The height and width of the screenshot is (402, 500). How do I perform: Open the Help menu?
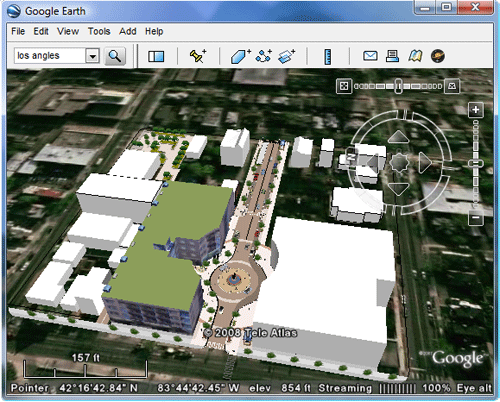pos(154,31)
